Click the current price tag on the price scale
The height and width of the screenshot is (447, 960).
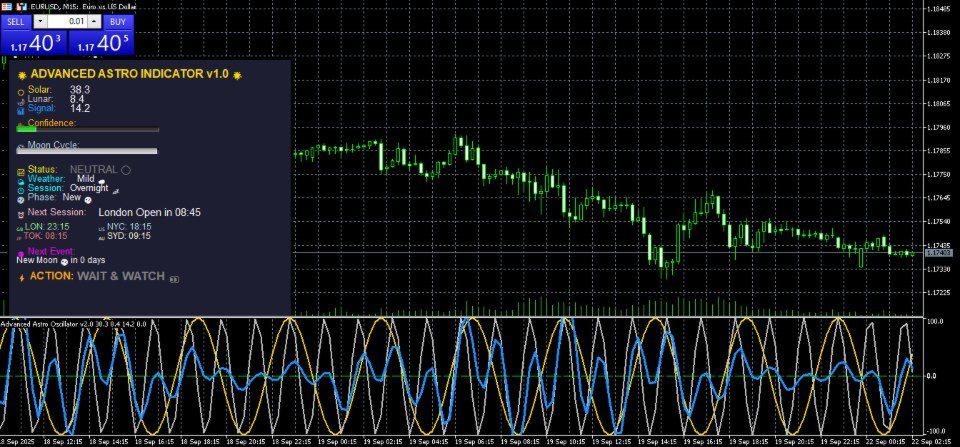click(x=939, y=252)
